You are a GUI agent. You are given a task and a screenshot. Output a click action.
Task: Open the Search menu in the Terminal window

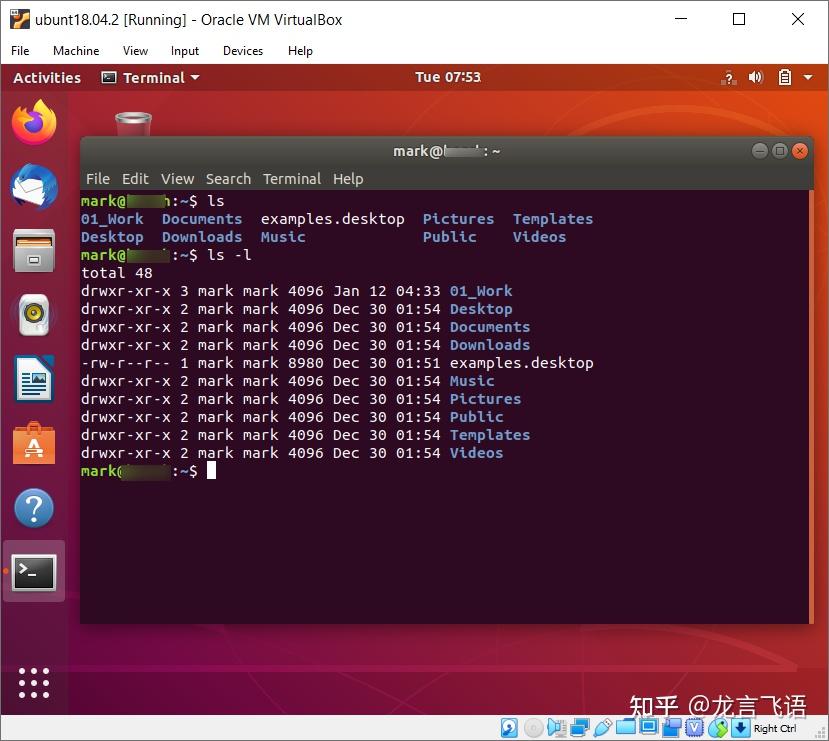(x=228, y=179)
